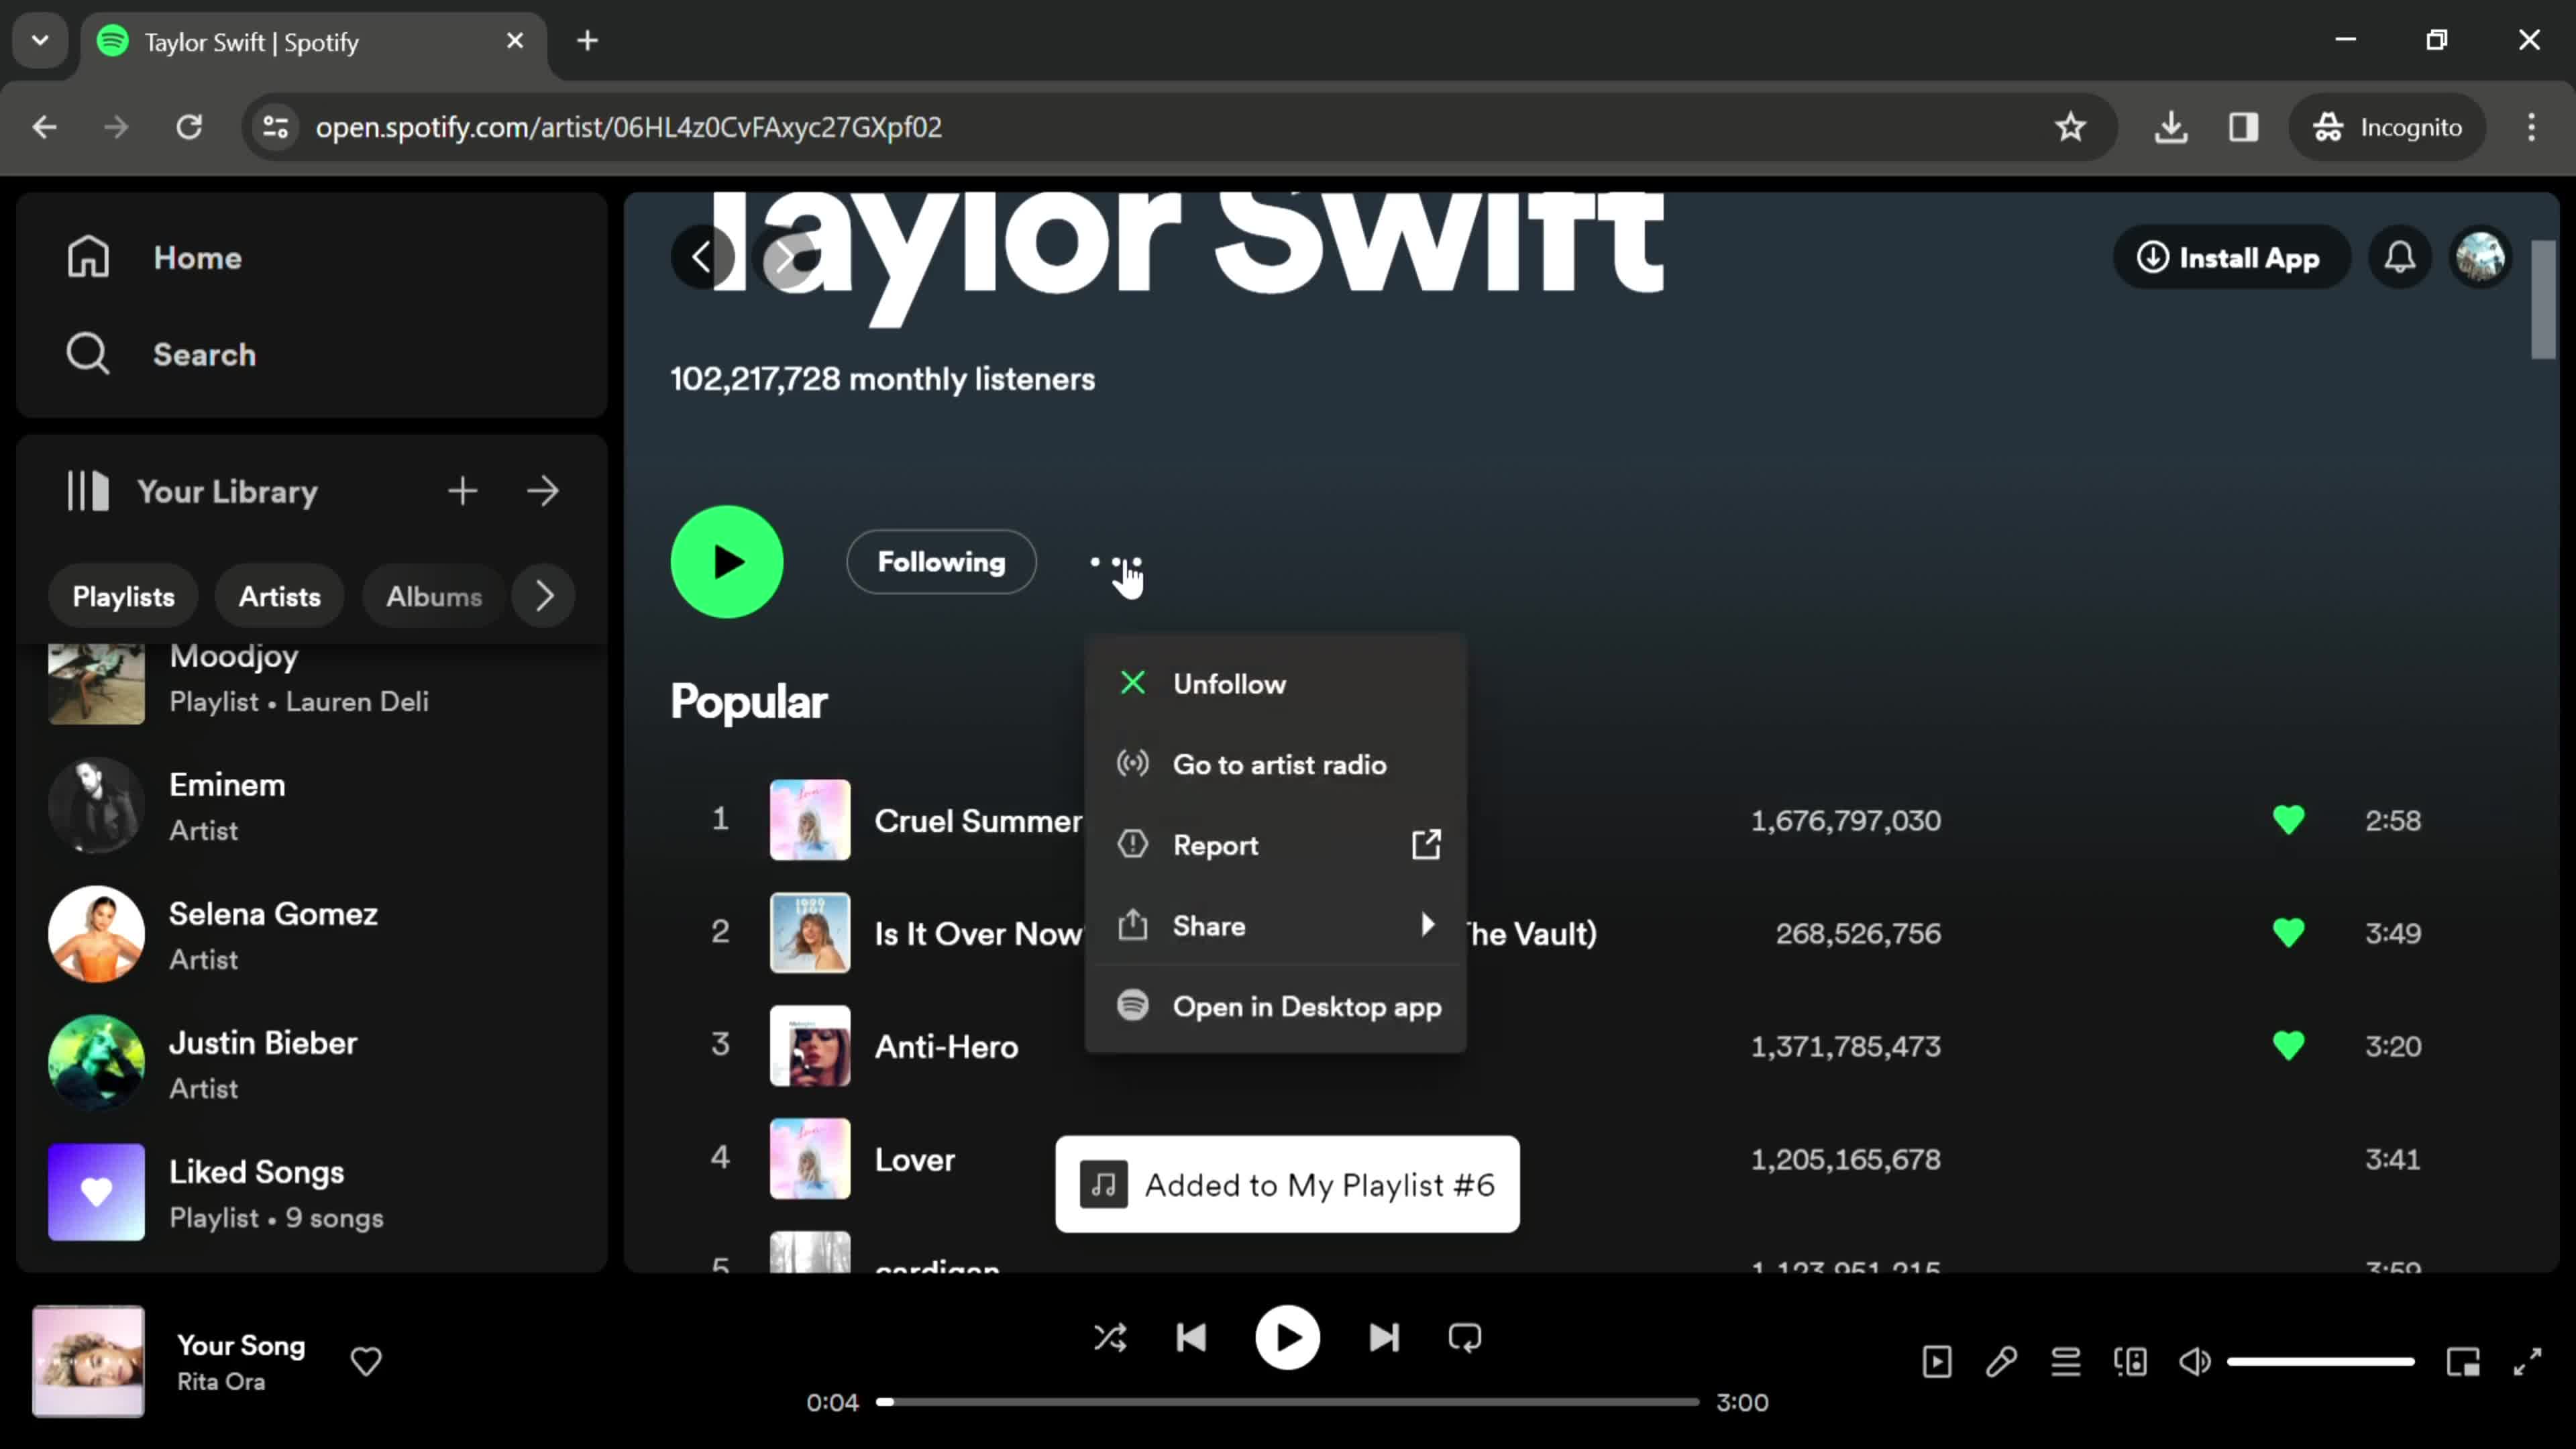Screen dimensions: 2576x1449
Task: Collapse Your Library panel icon
Action: point(88,491)
